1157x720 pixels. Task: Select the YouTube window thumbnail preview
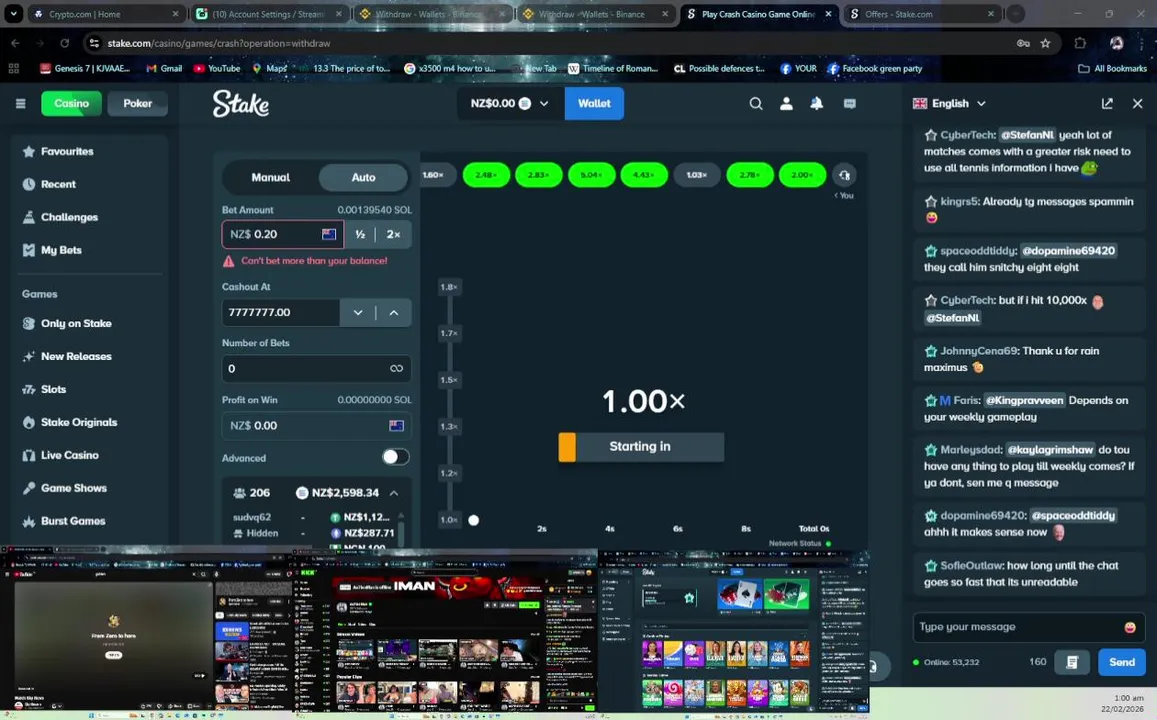[x=147, y=631]
